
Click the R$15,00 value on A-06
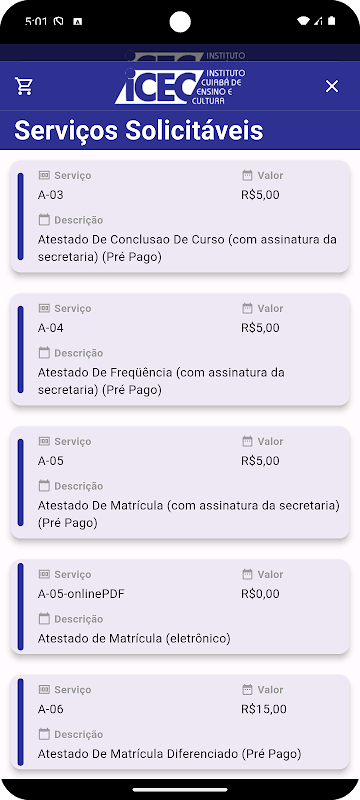pyautogui.click(x=264, y=709)
